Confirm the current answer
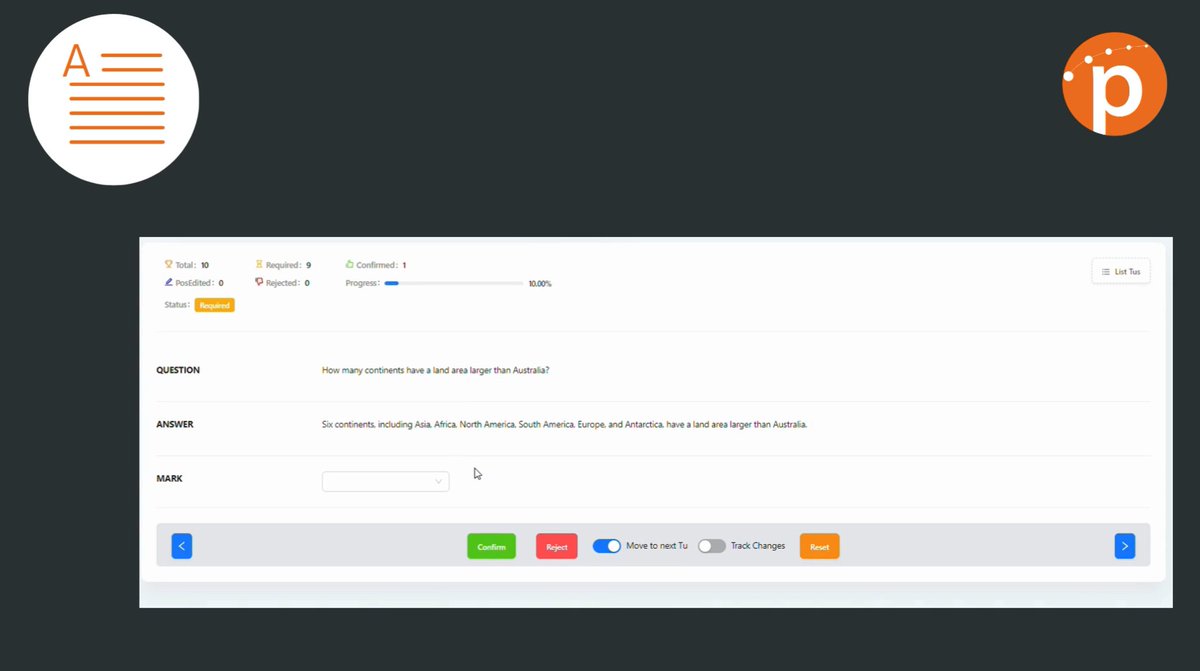This screenshot has width=1200, height=671. pyautogui.click(x=491, y=546)
